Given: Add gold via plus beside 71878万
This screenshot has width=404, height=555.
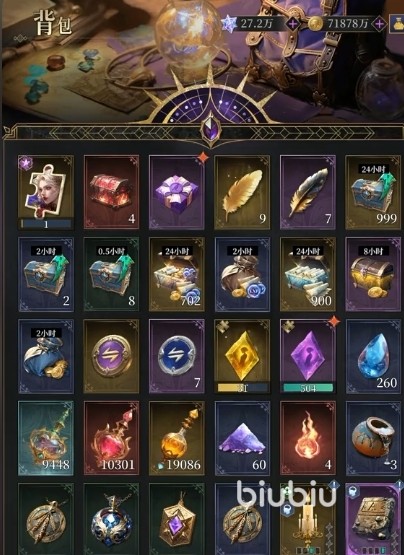Looking at the screenshot, I should click(x=379, y=24).
